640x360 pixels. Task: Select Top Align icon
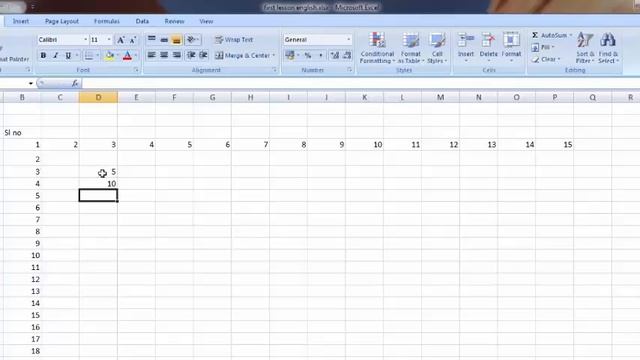151,39
